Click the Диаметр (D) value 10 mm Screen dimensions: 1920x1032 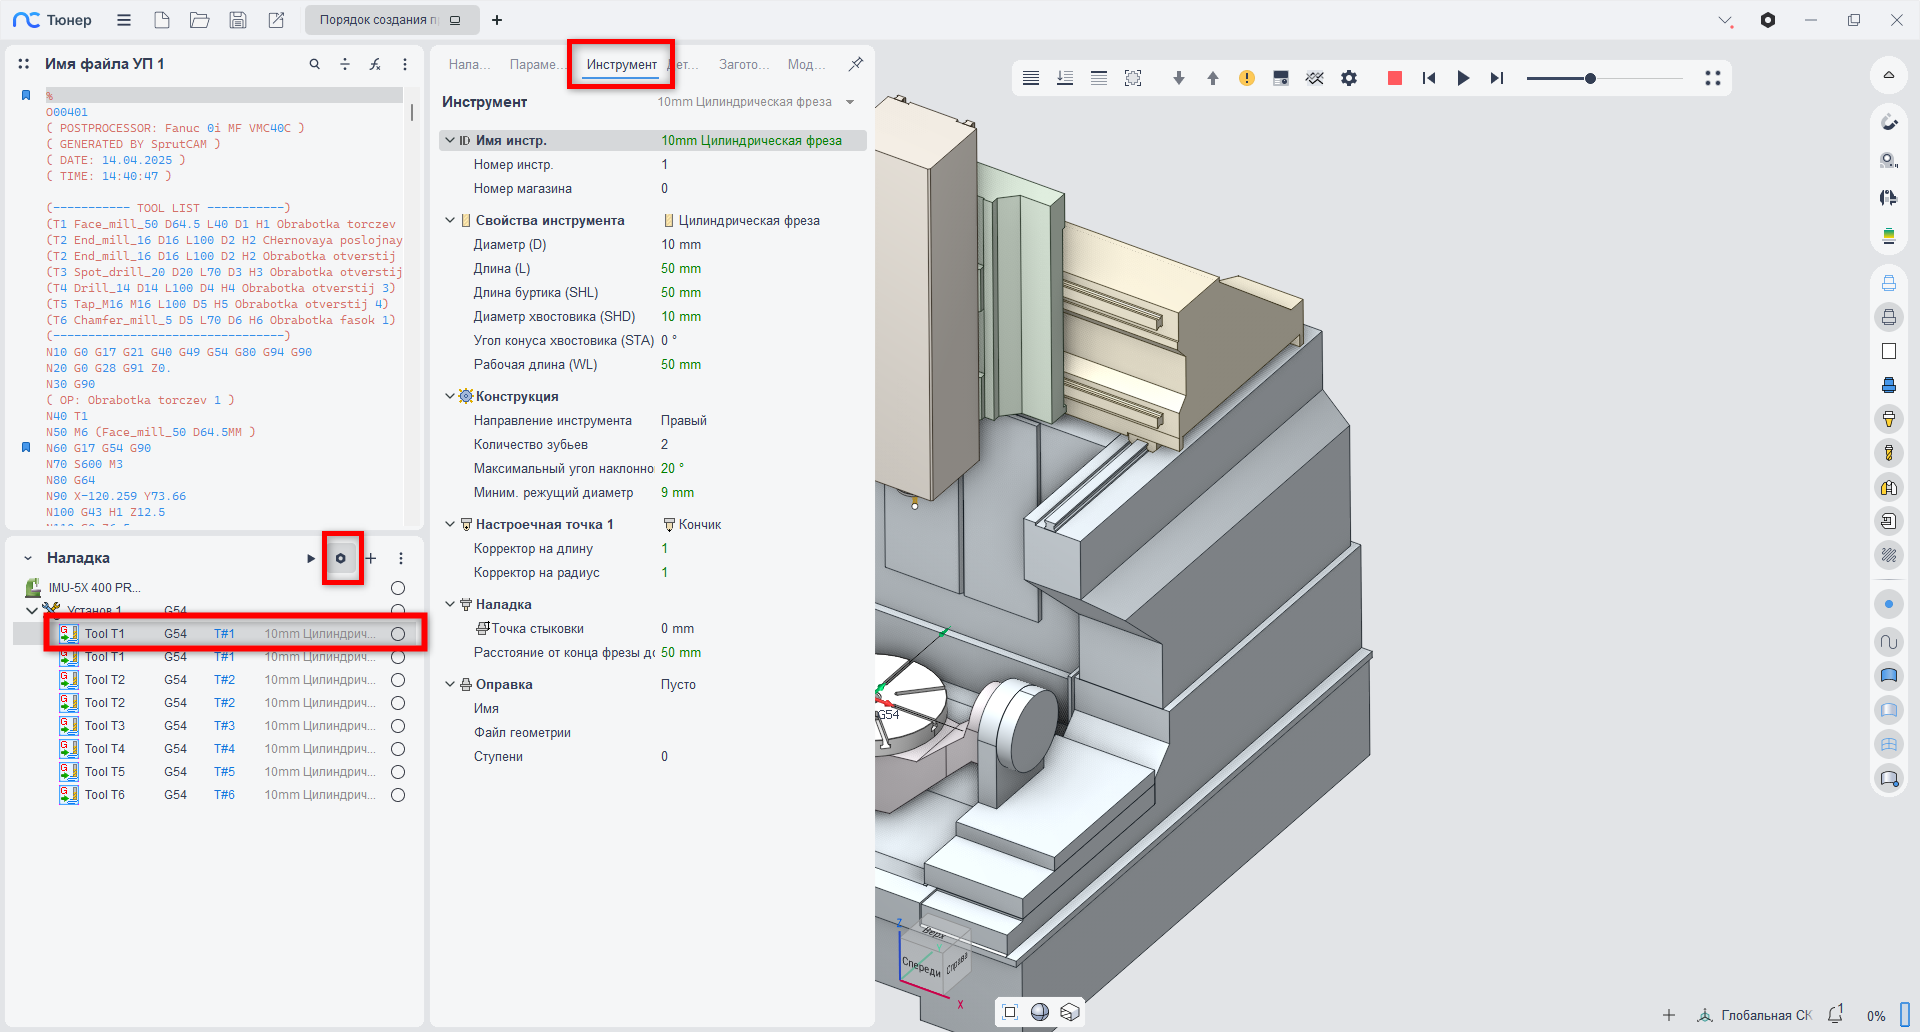click(x=681, y=245)
